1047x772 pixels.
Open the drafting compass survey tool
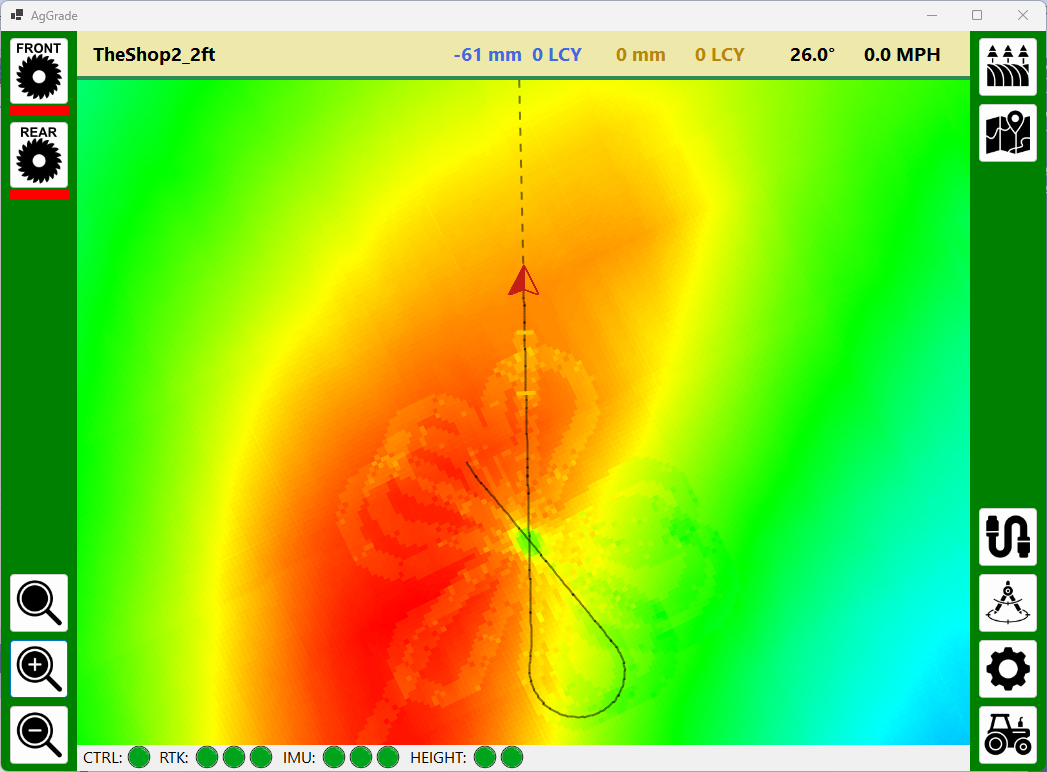pos(1008,603)
